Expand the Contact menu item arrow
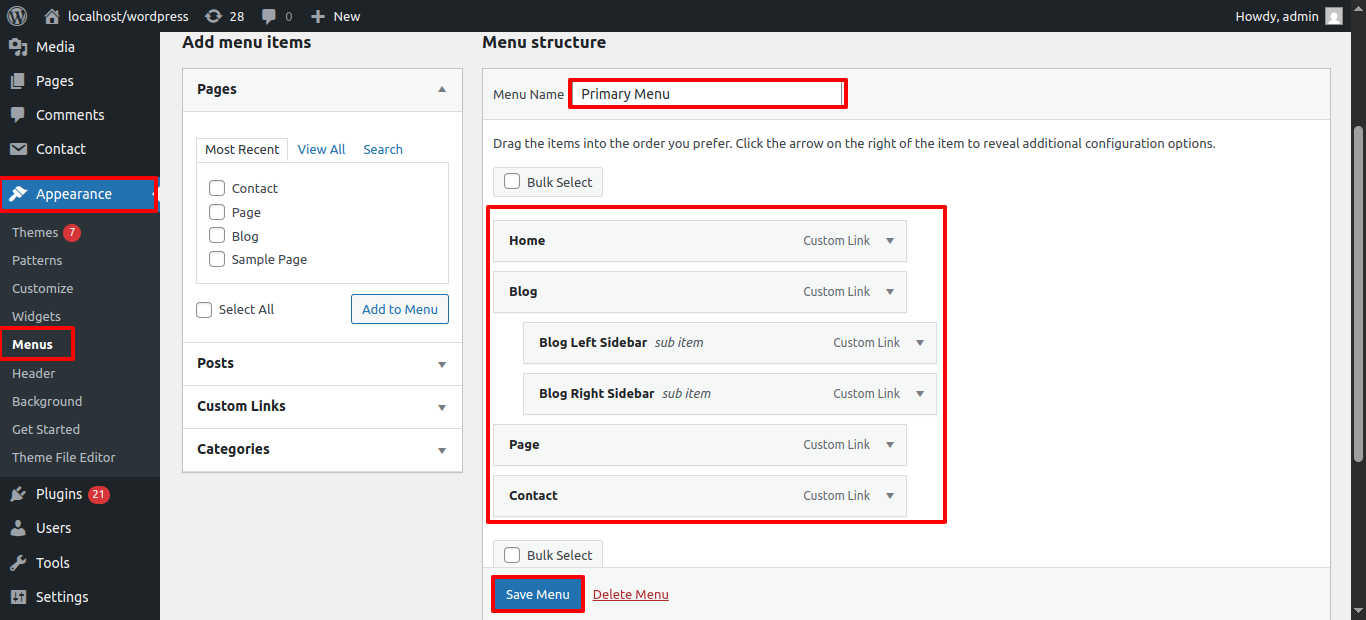Image resolution: width=1366 pixels, height=620 pixels. click(890, 496)
